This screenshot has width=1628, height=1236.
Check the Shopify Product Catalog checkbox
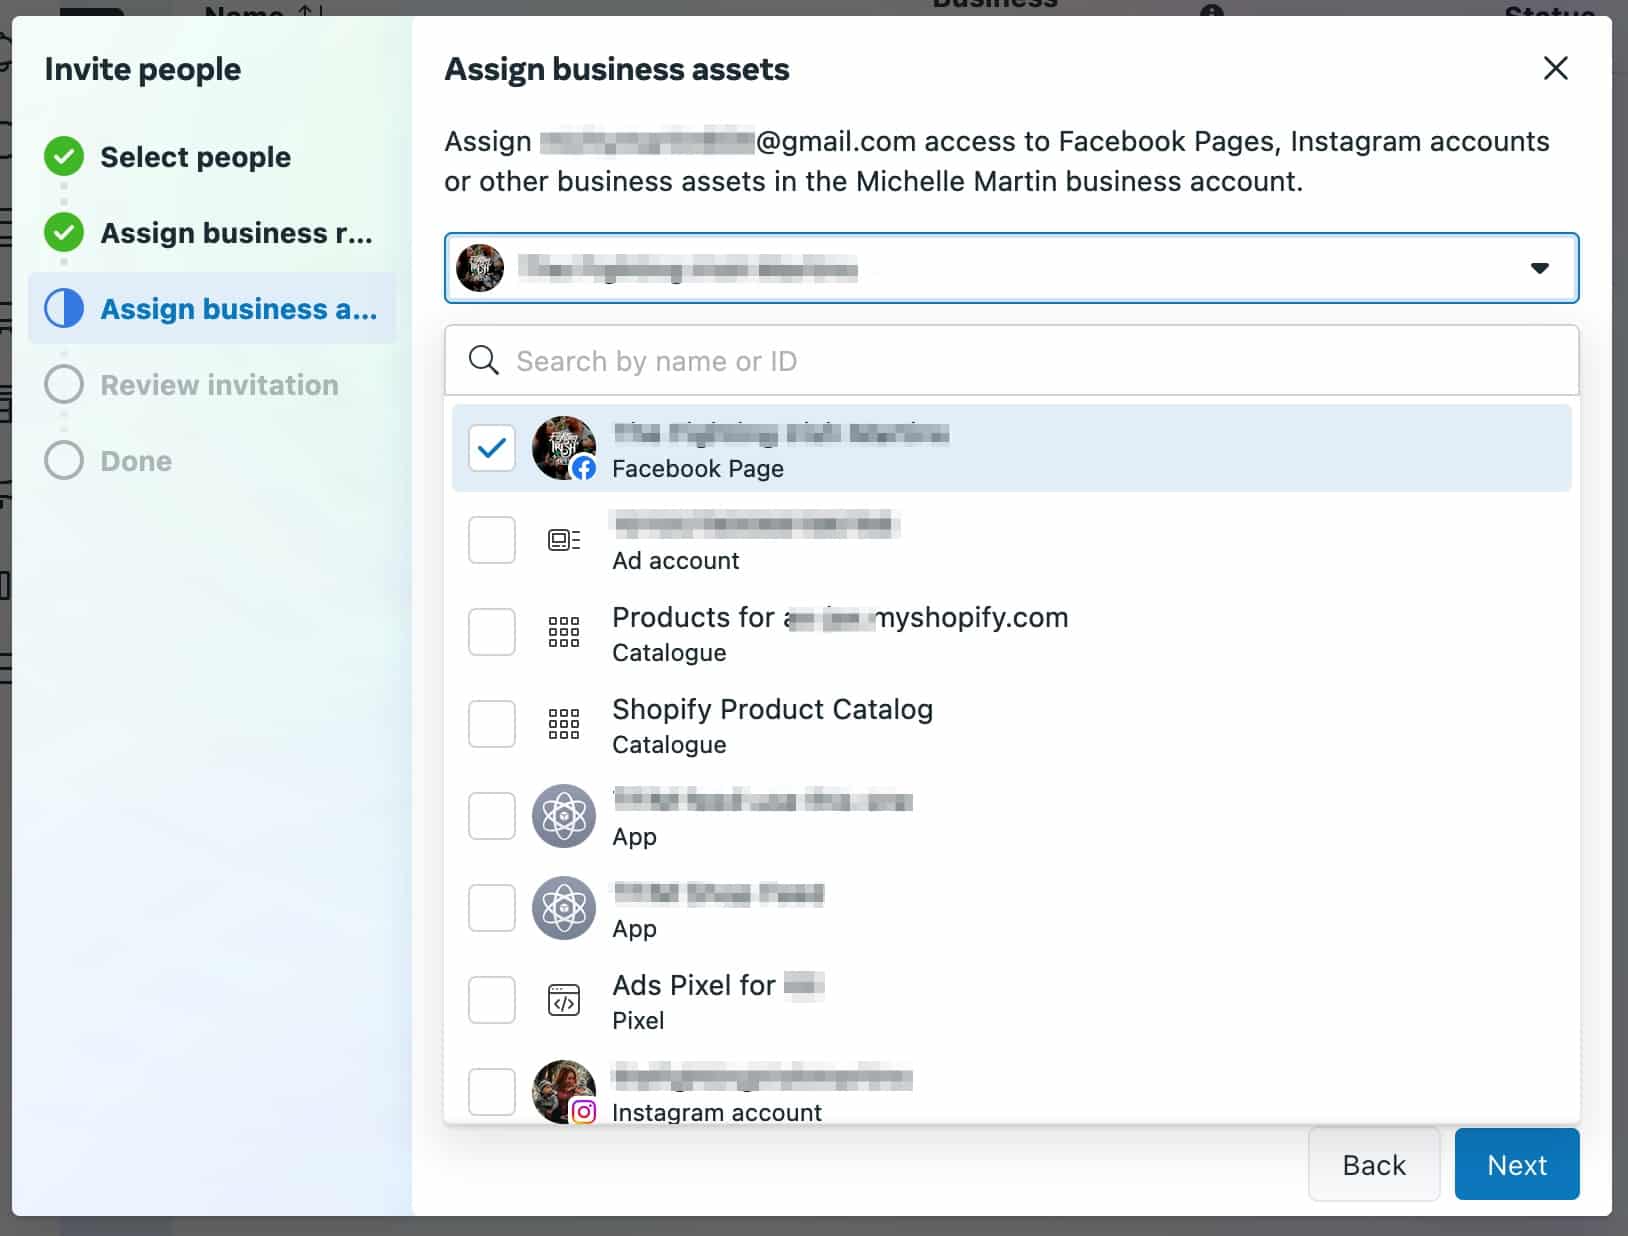click(491, 723)
